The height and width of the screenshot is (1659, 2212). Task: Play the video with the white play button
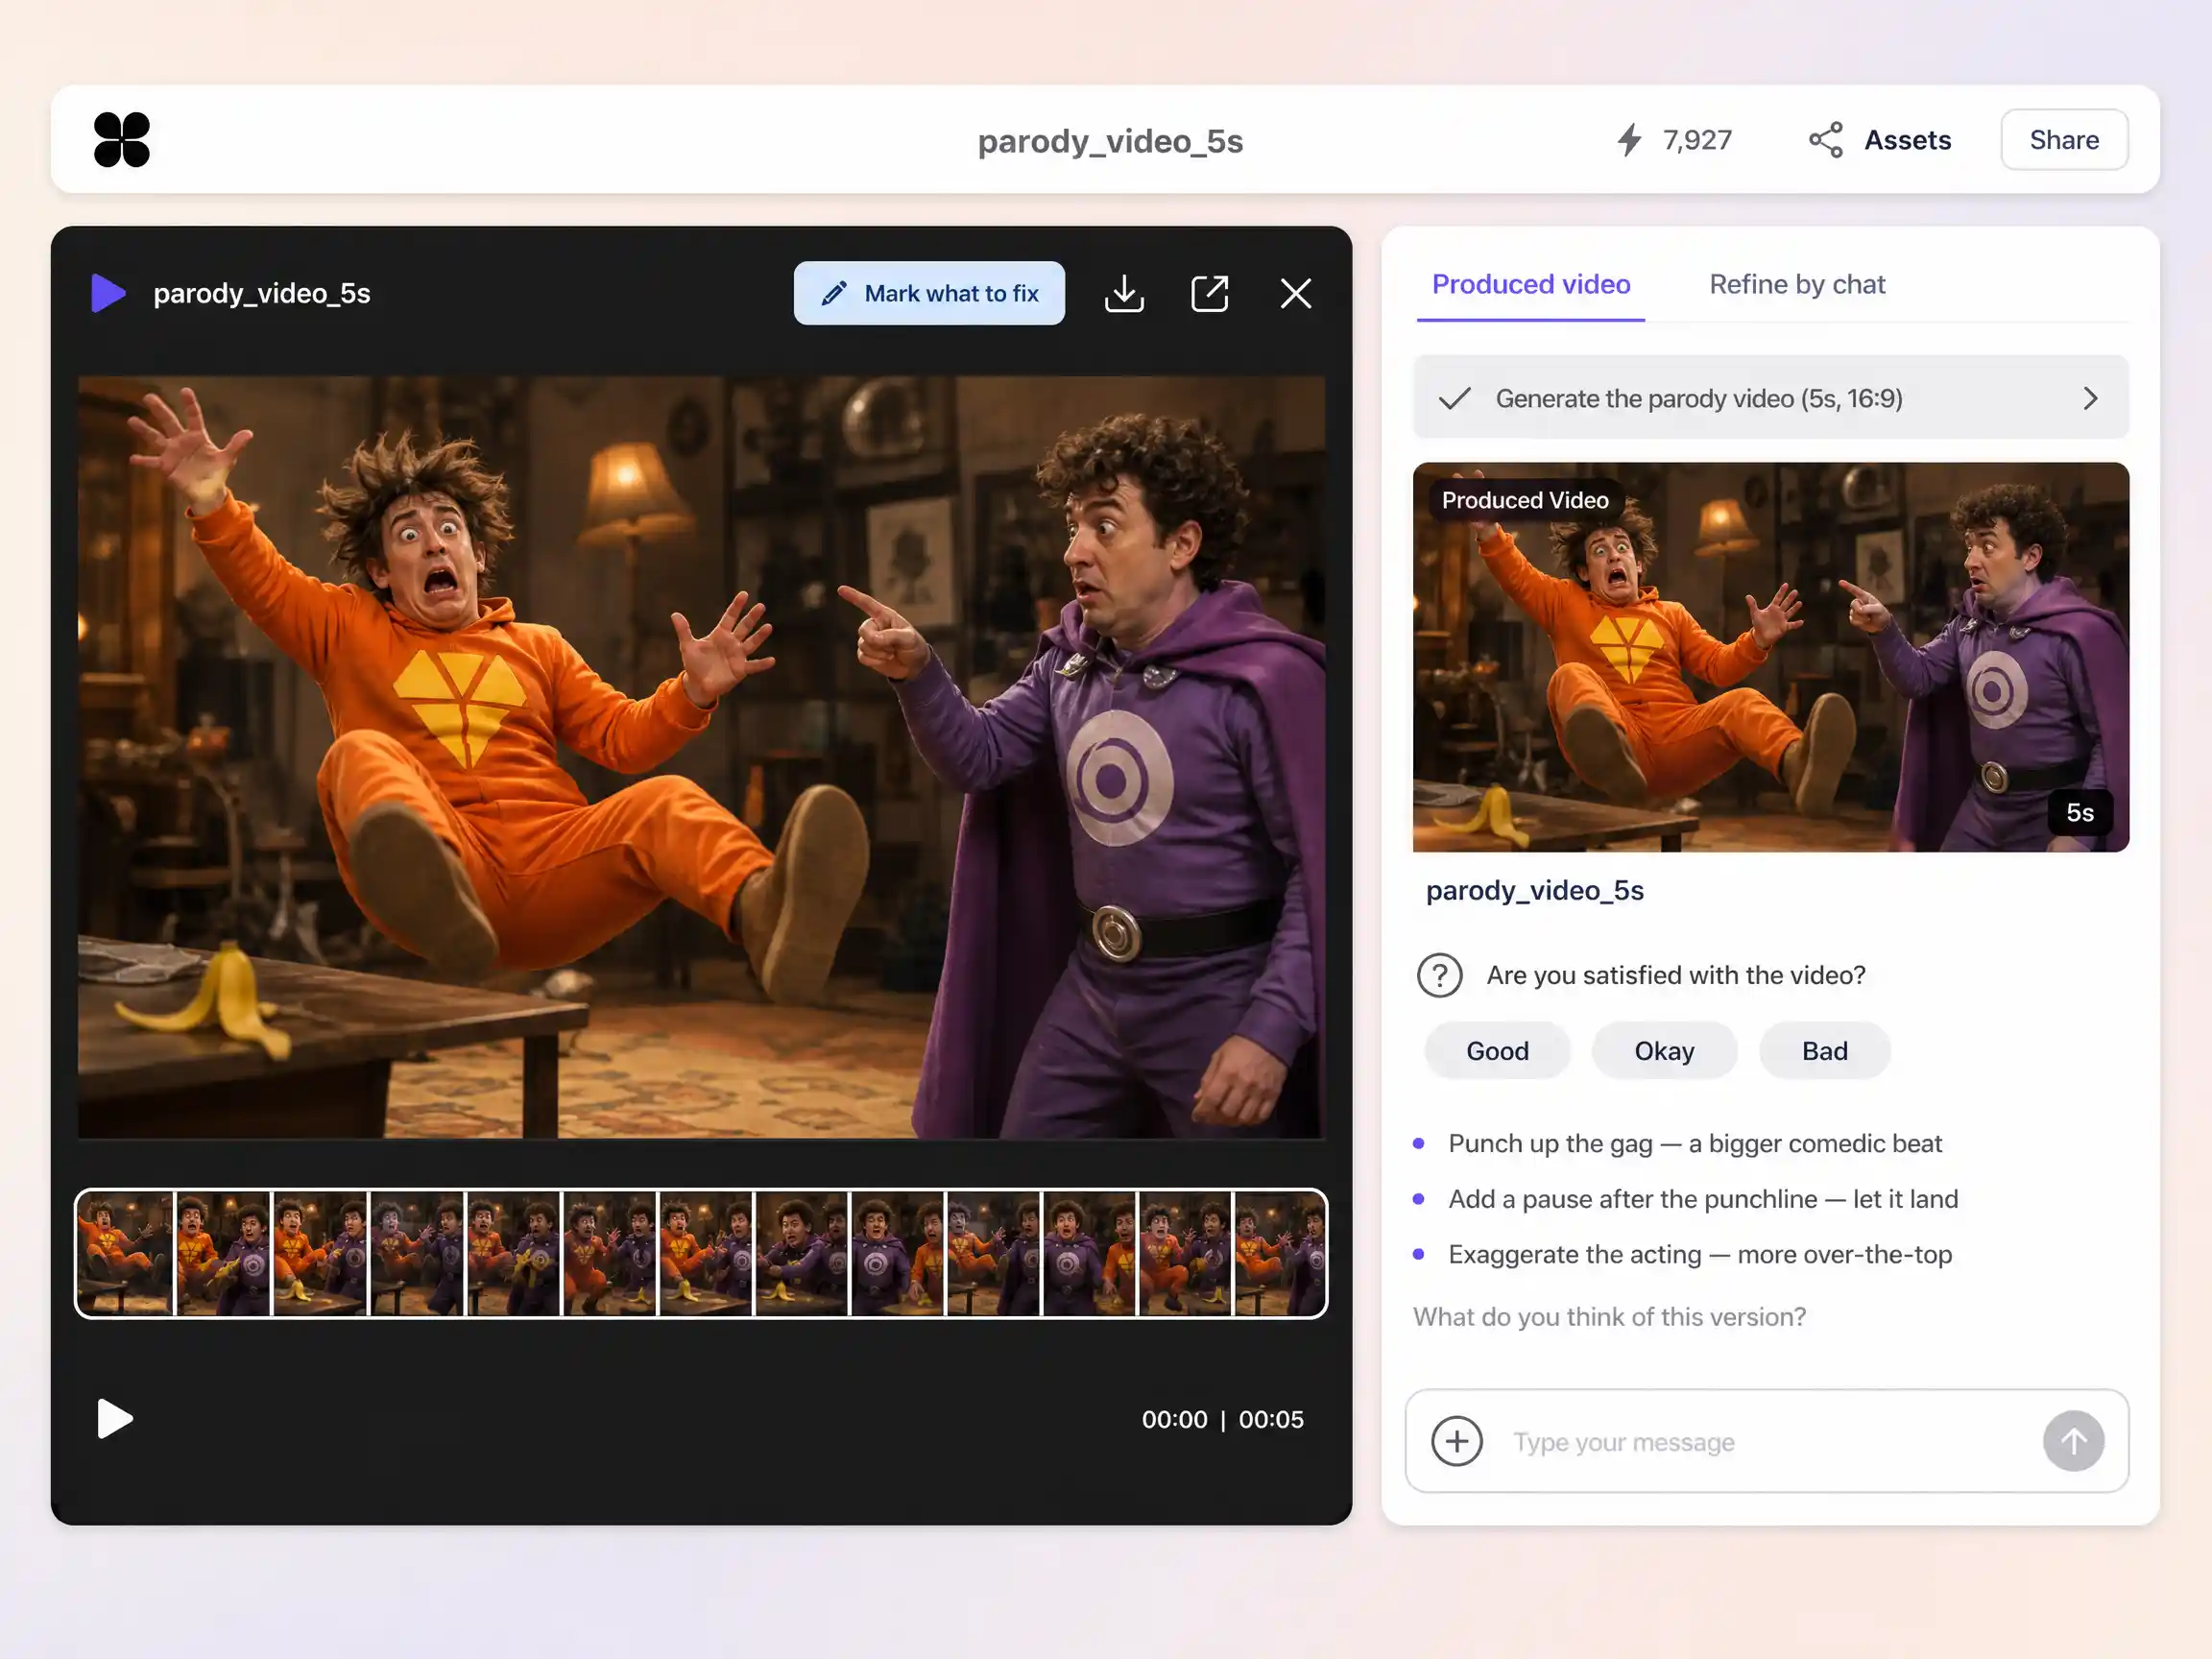click(x=114, y=1418)
